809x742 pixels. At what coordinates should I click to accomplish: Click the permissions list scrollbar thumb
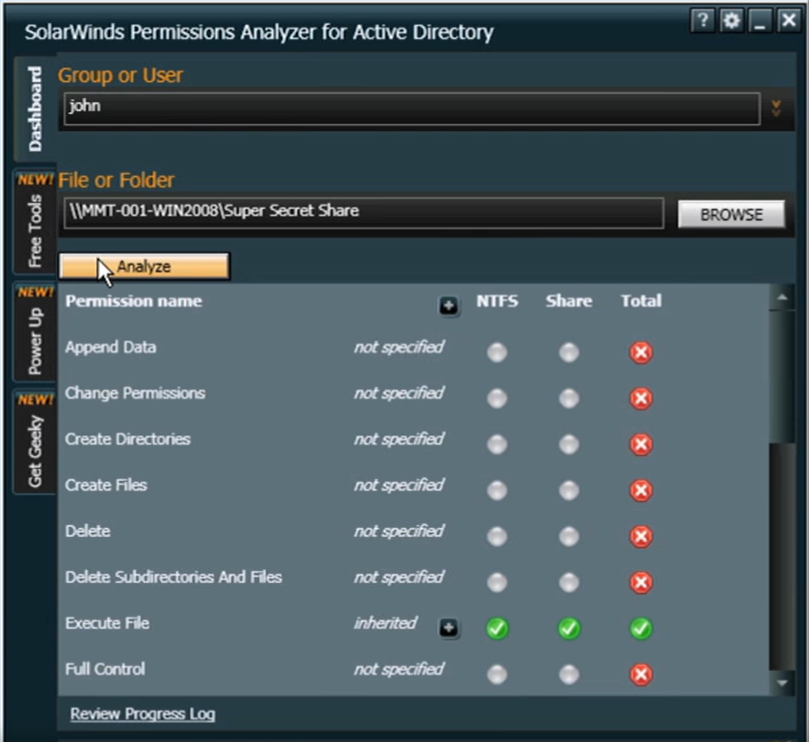point(782,376)
